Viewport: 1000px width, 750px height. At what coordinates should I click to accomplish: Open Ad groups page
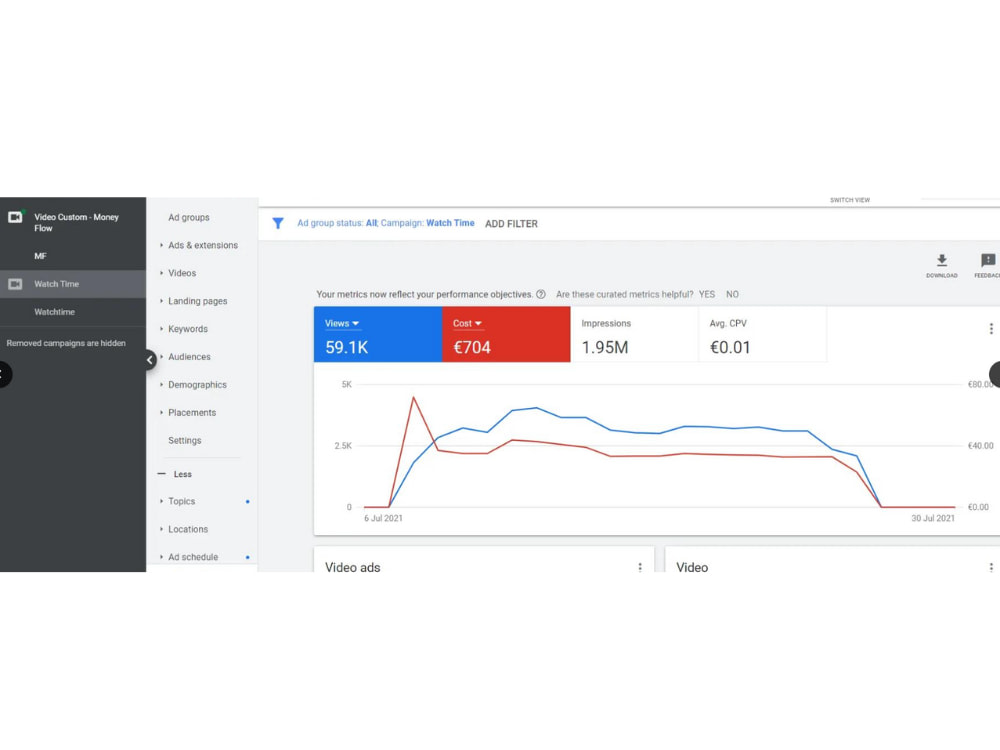pyautogui.click(x=189, y=217)
